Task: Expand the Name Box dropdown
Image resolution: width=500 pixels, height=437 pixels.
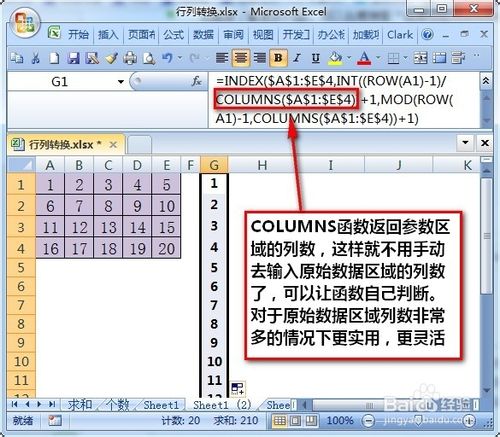Action: 121,81
